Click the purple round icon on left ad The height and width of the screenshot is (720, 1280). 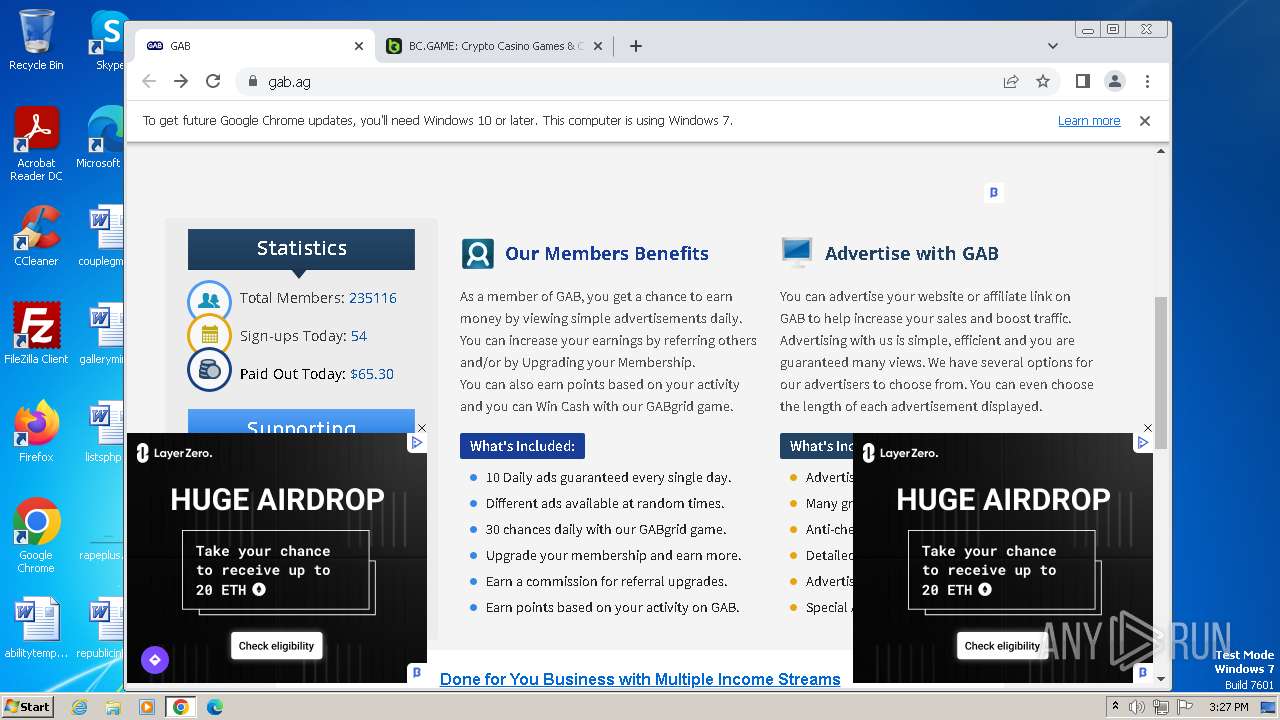[x=154, y=660]
